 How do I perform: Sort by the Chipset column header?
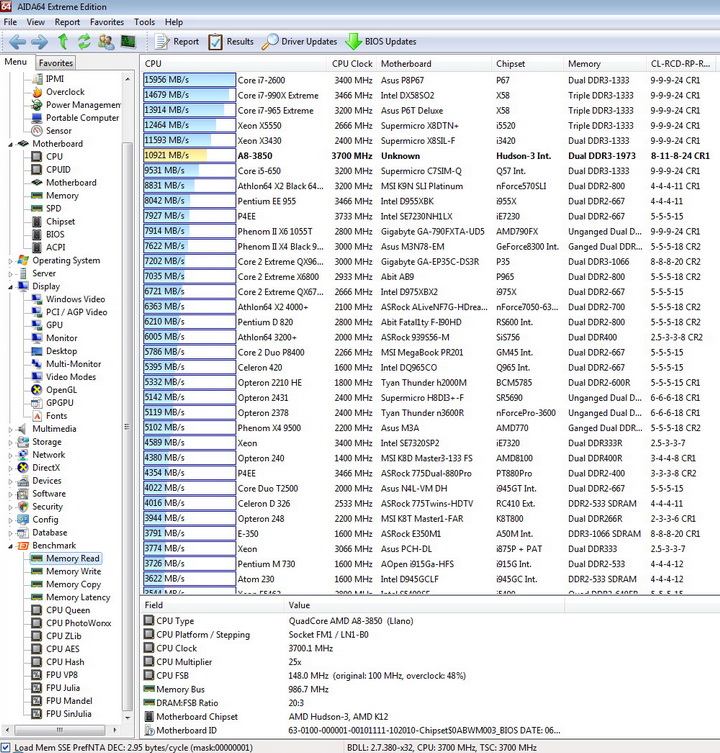527,63
